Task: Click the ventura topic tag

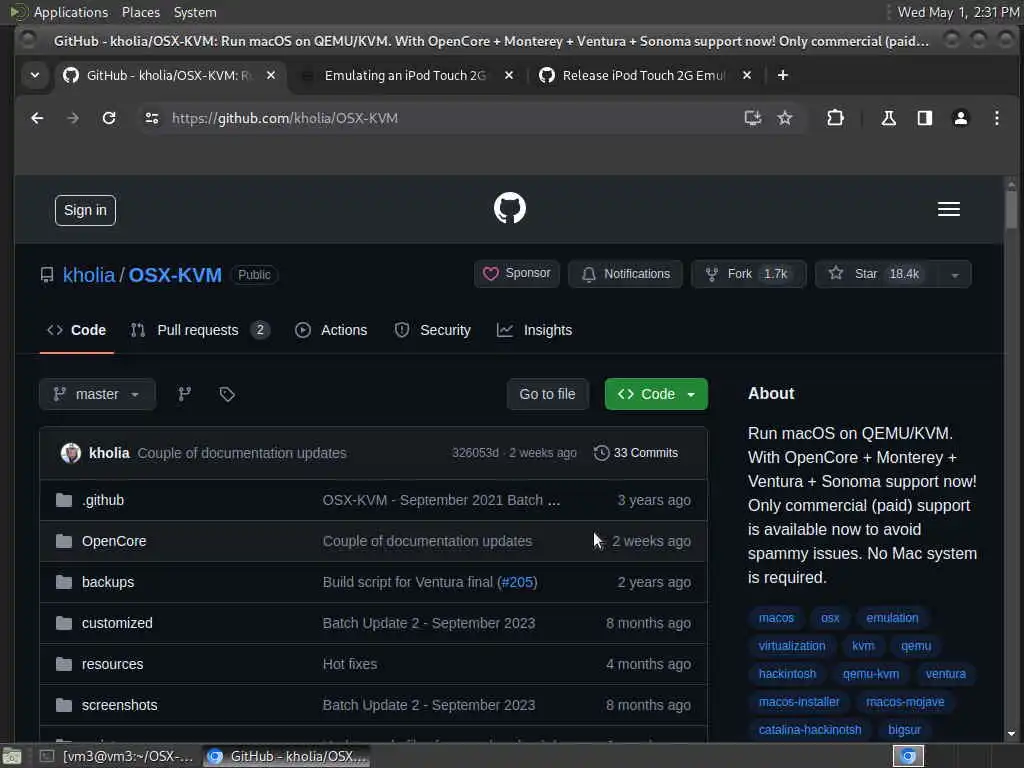Action: 945,674
